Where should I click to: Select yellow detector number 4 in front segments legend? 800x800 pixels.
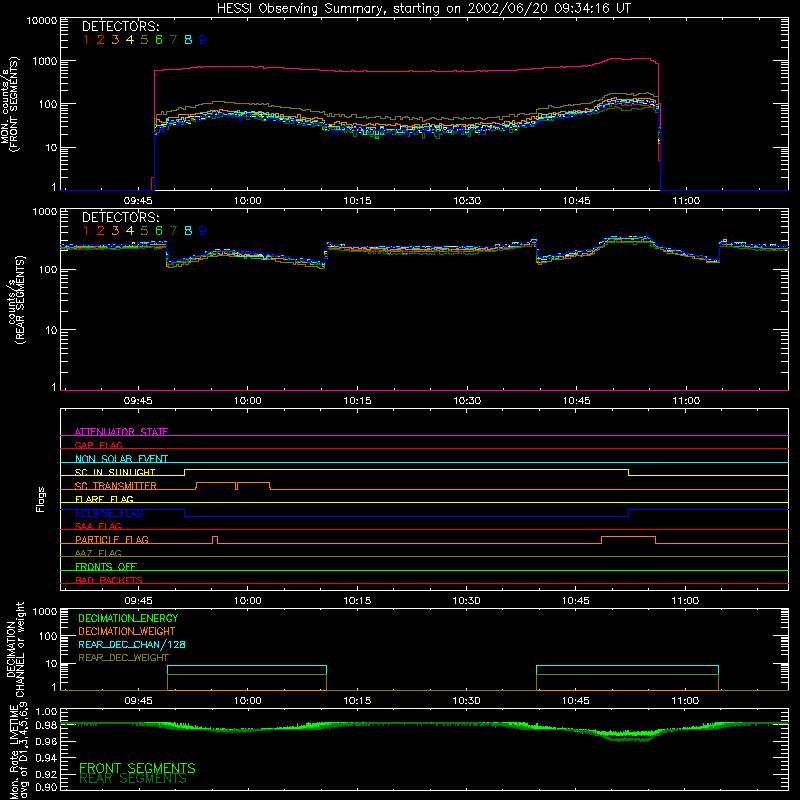pos(130,40)
